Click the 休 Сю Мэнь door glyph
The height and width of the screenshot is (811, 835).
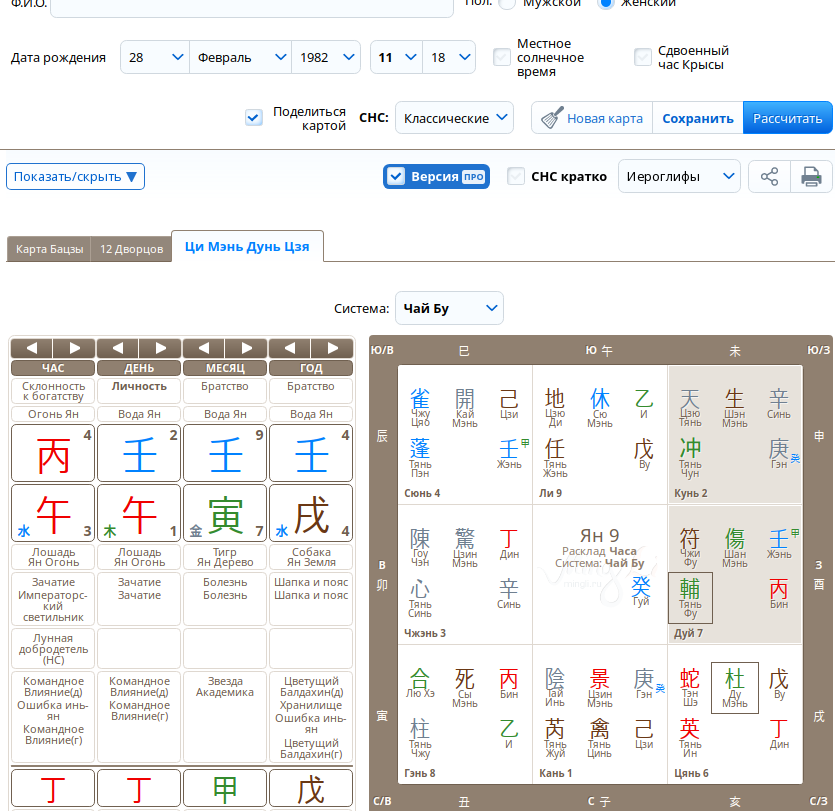pyautogui.click(x=600, y=399)
